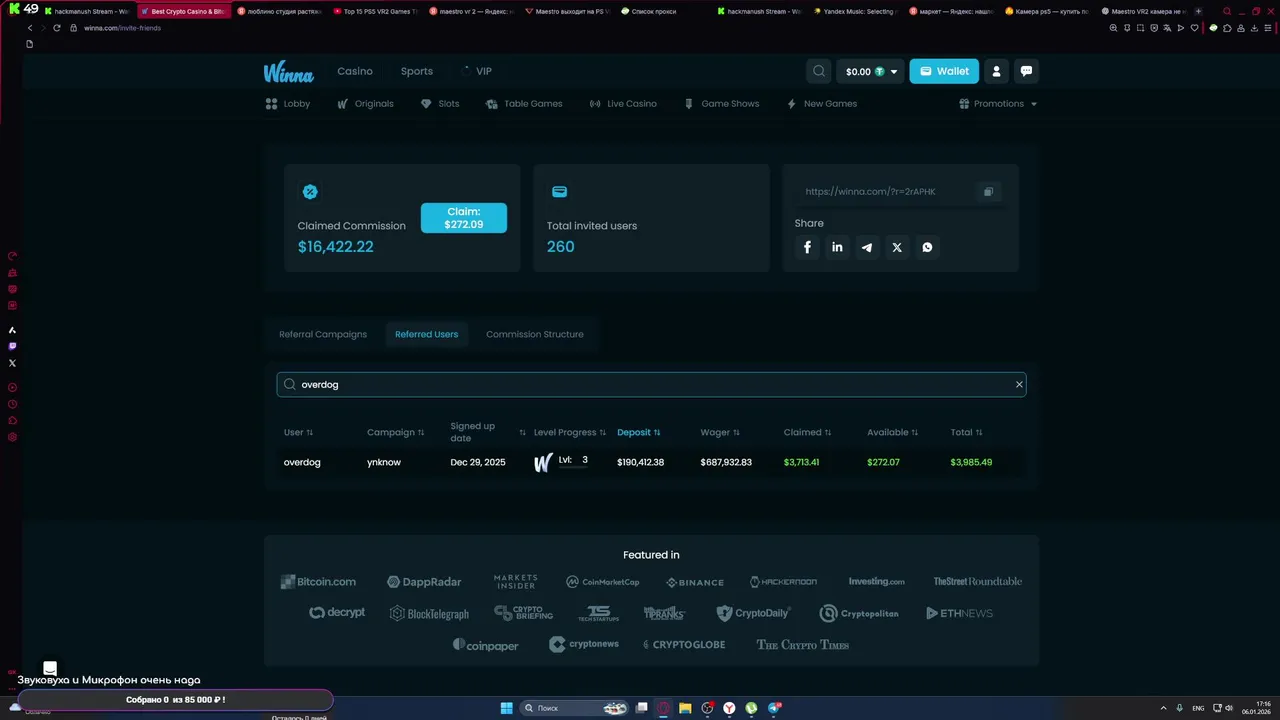Share referral link on X
The width and height of the screenshot is (1280, 720).
tap(897, 247)
